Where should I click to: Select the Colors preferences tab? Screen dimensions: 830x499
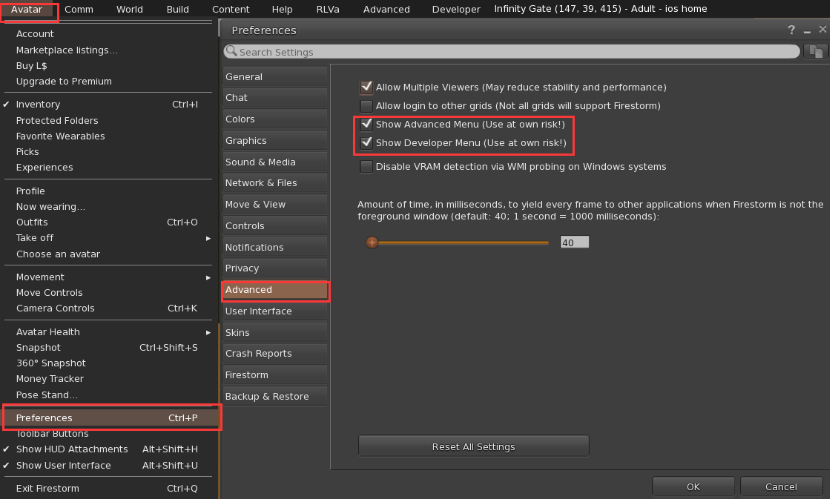275,119
